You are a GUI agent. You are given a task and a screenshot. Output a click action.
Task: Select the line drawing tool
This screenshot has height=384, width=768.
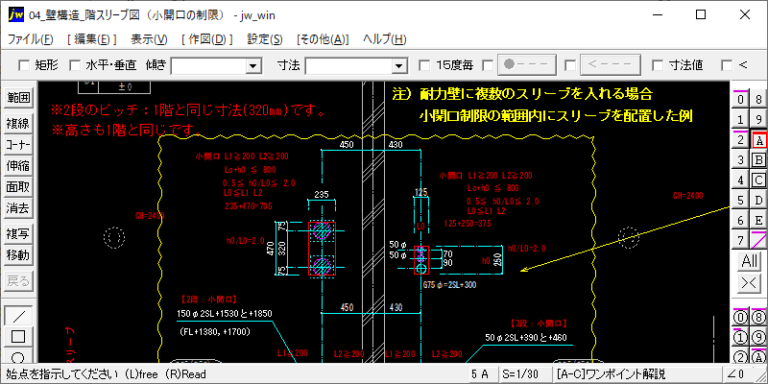[18, 315]
